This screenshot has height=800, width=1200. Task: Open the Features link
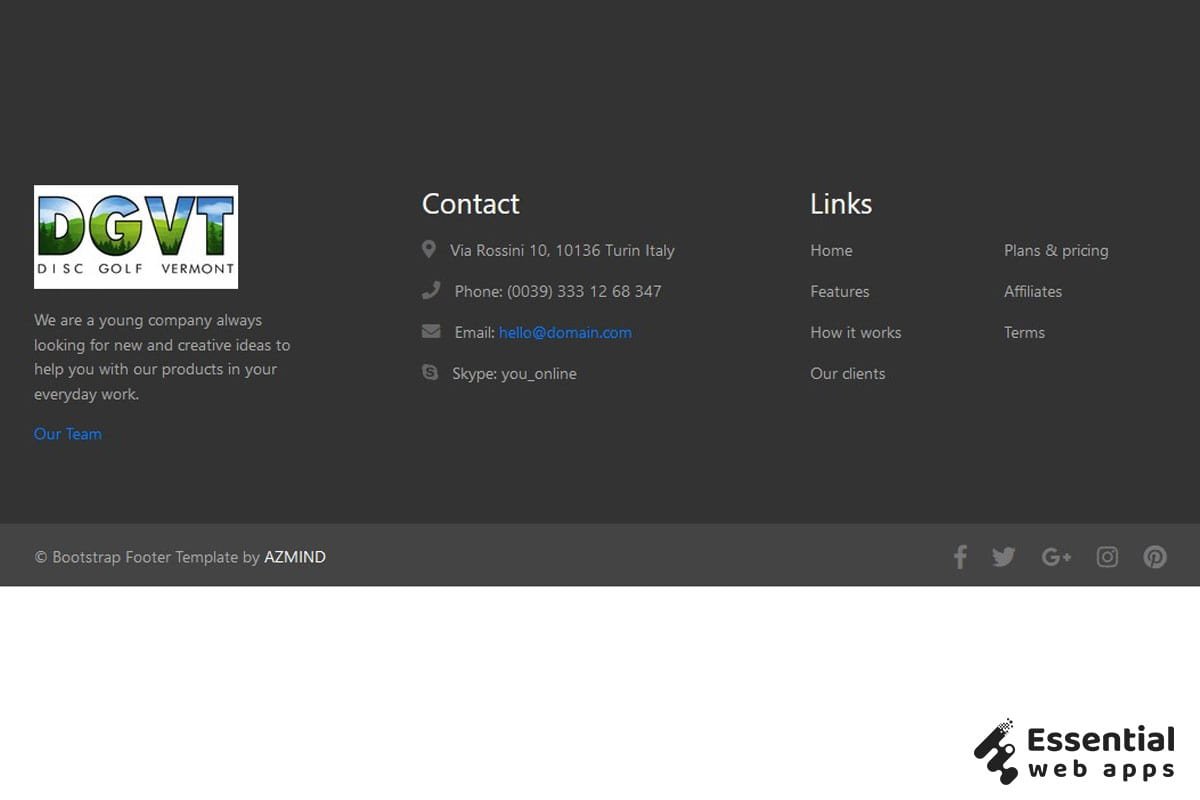840,292
